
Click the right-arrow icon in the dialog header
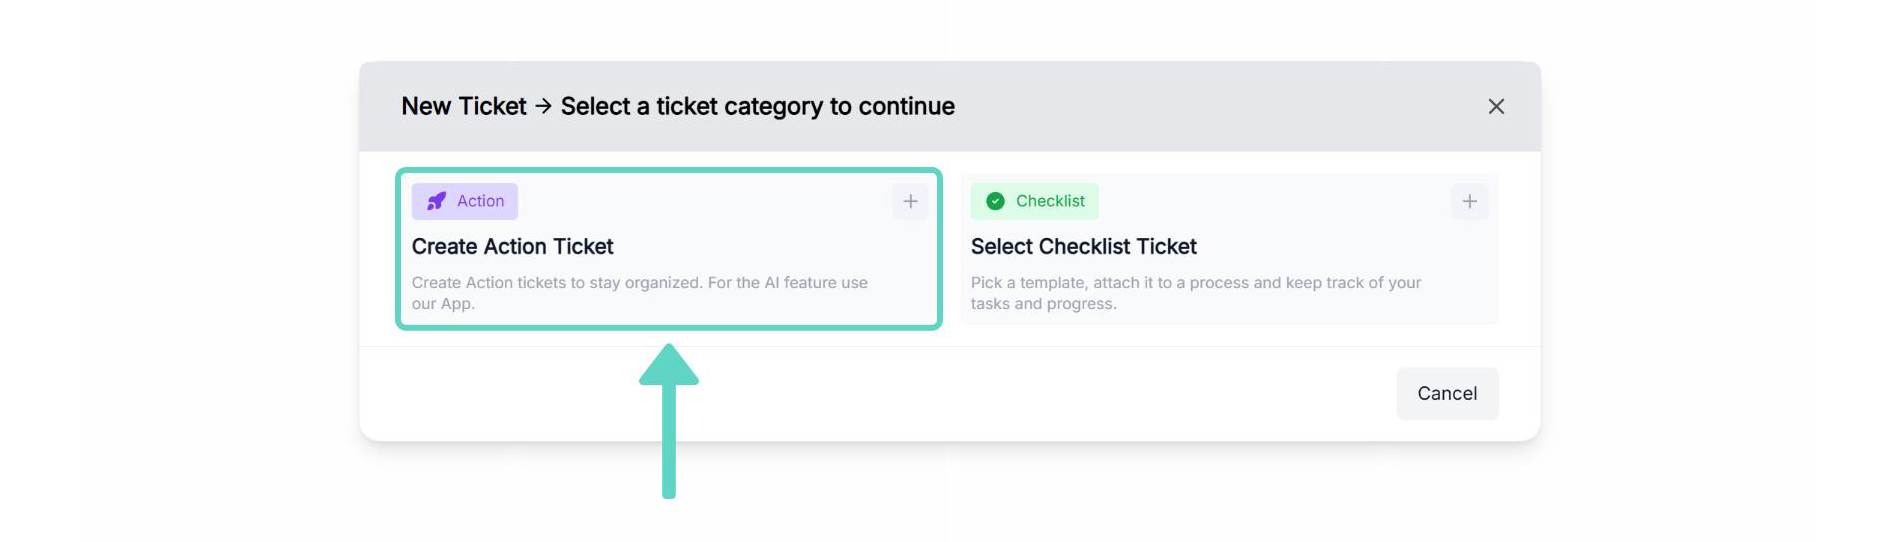(543, 106)
